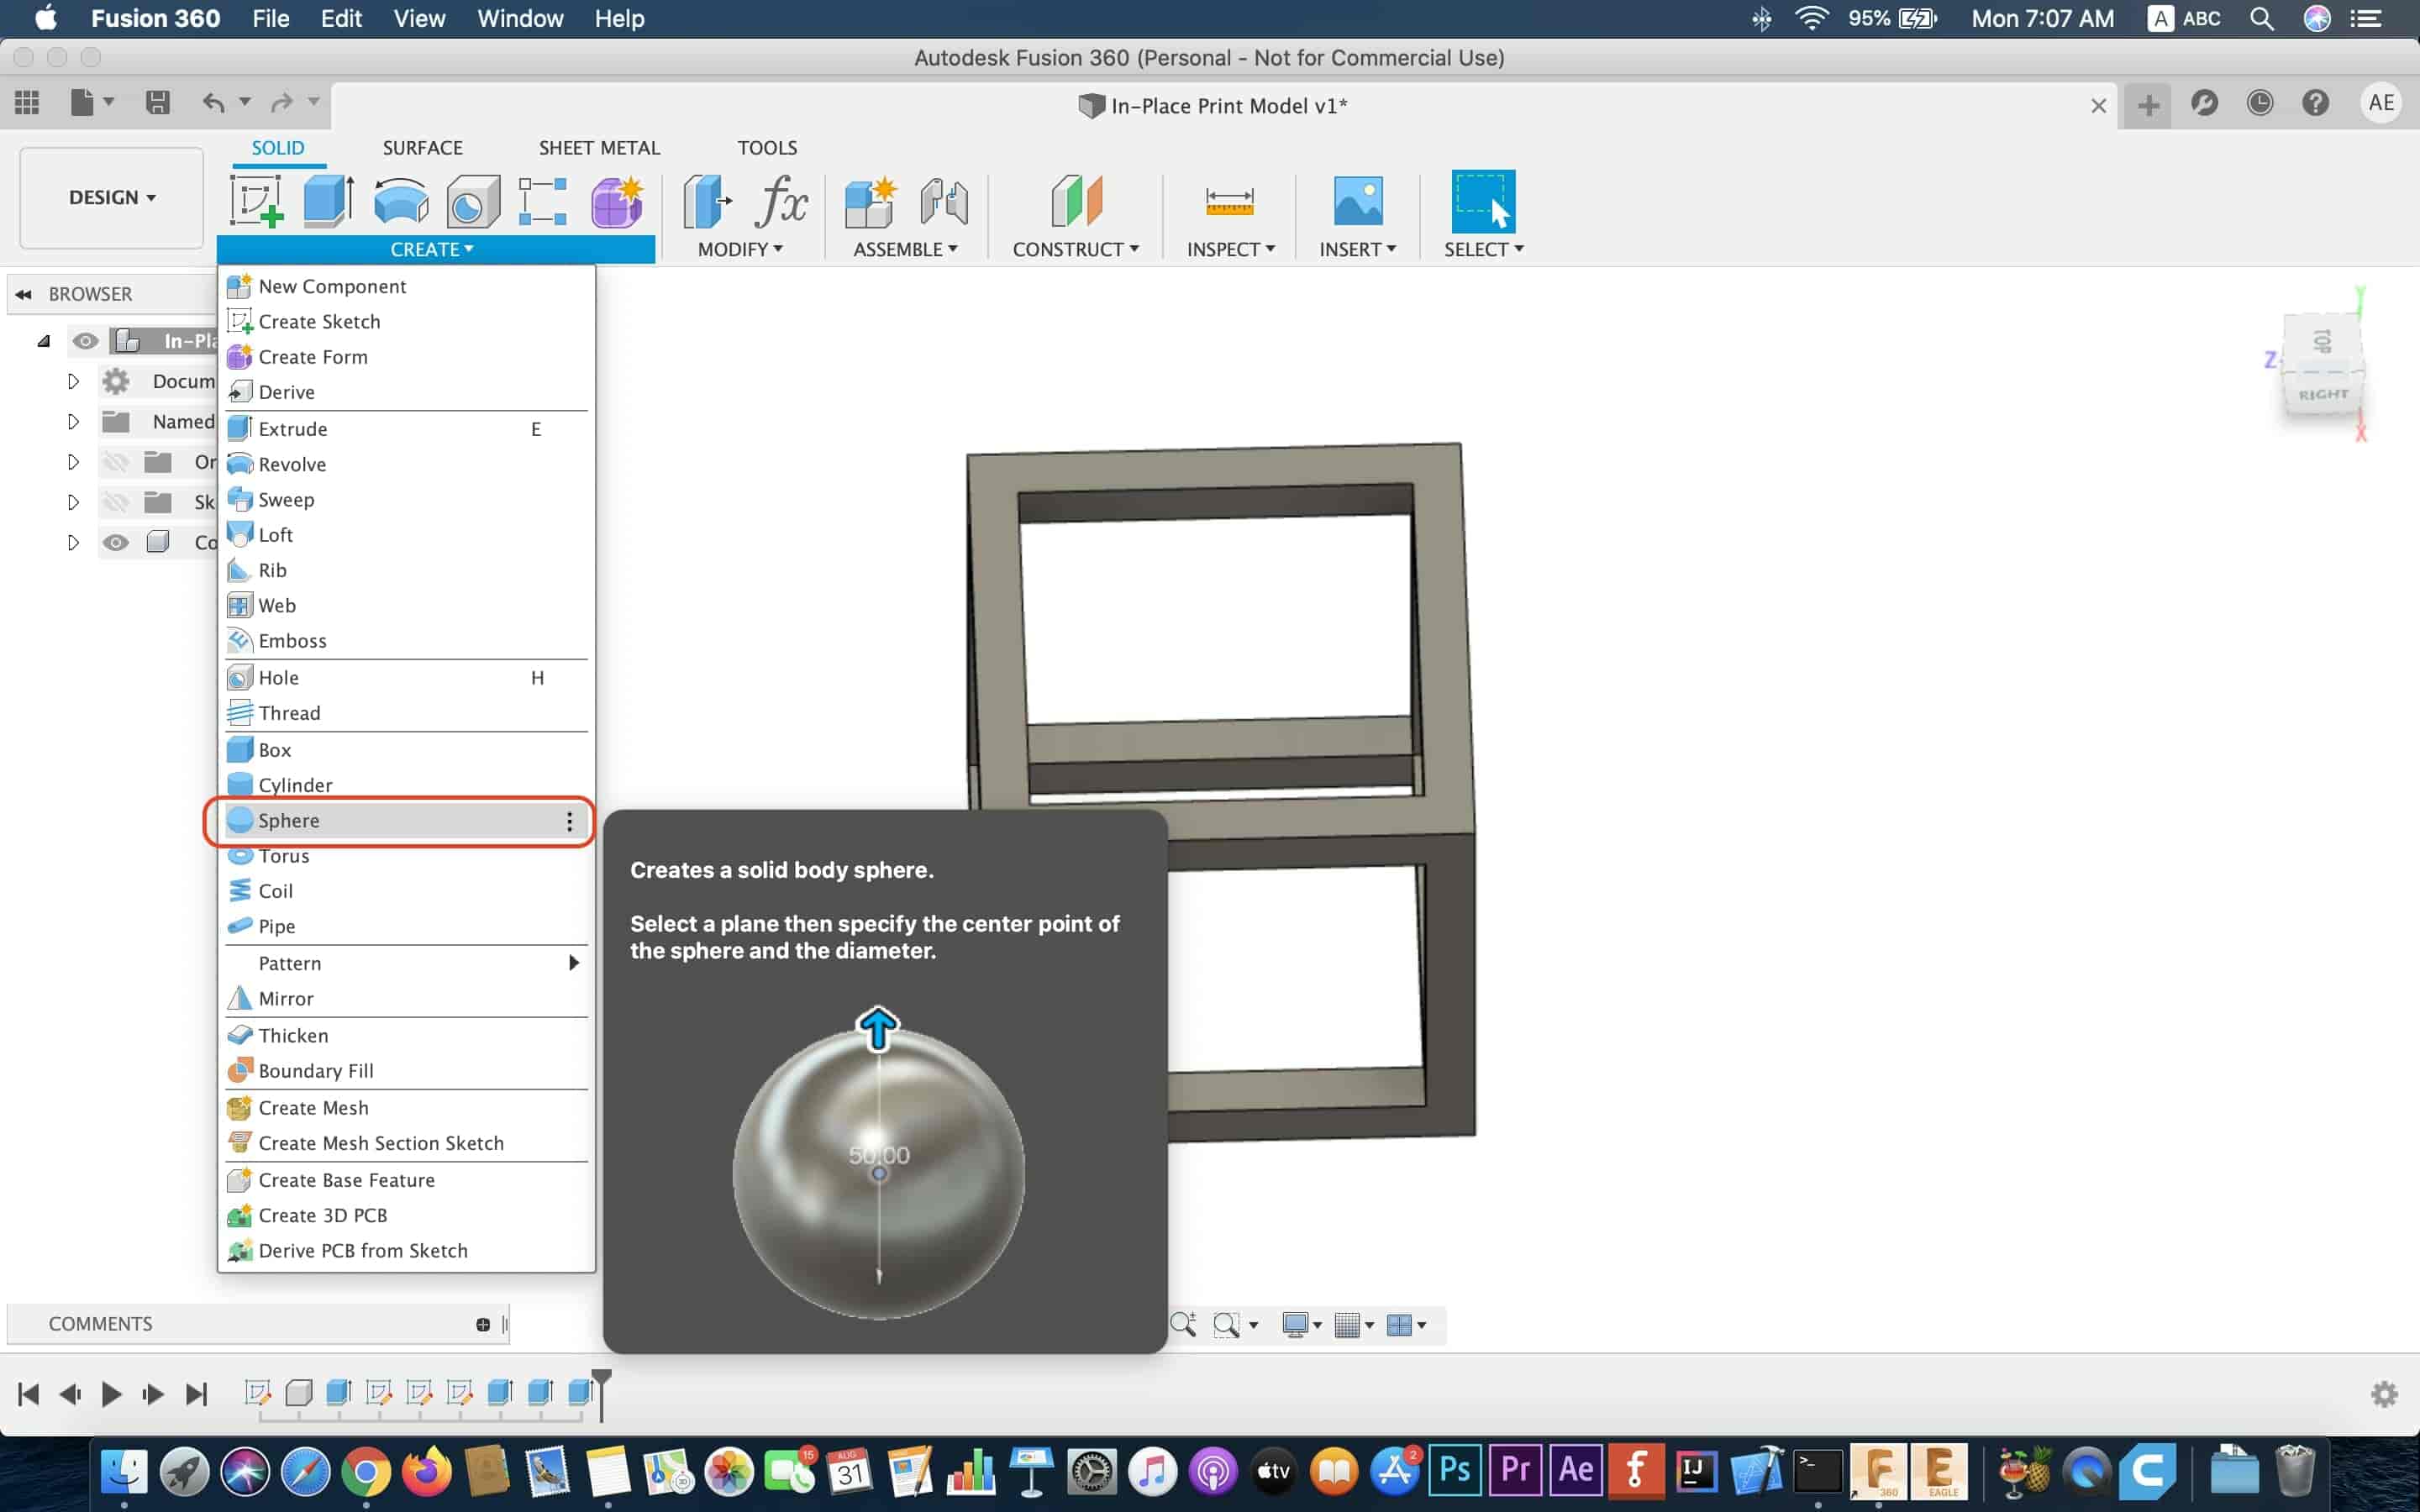Image resolution: width=2420 pixels, height=1512 pixels.
Task: Open the Pattern submenu arrow
Action: (573, 962)
